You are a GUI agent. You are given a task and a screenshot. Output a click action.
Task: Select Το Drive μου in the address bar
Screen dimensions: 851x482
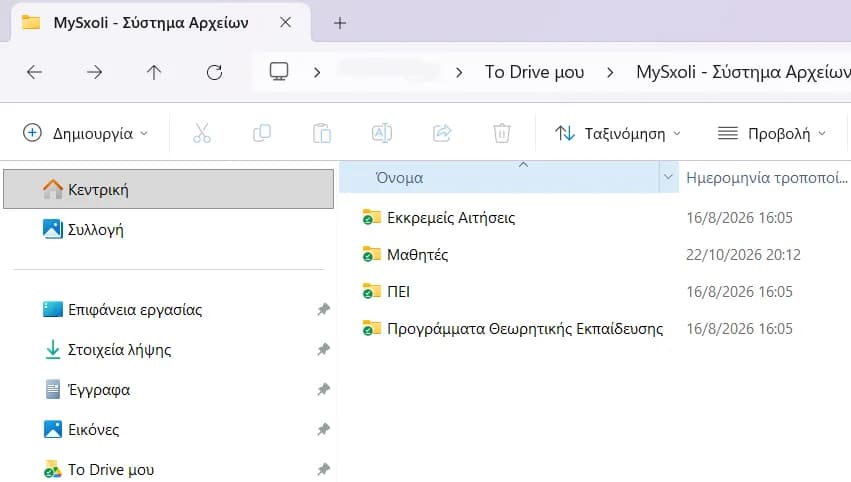(x=535, y=72)
